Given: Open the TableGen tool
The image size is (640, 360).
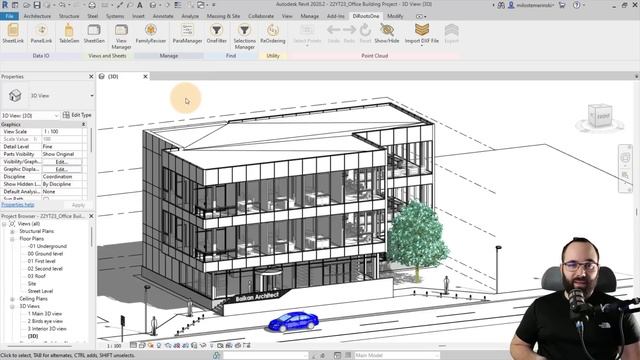Looking at the screenshot, I should click(69, 33).
